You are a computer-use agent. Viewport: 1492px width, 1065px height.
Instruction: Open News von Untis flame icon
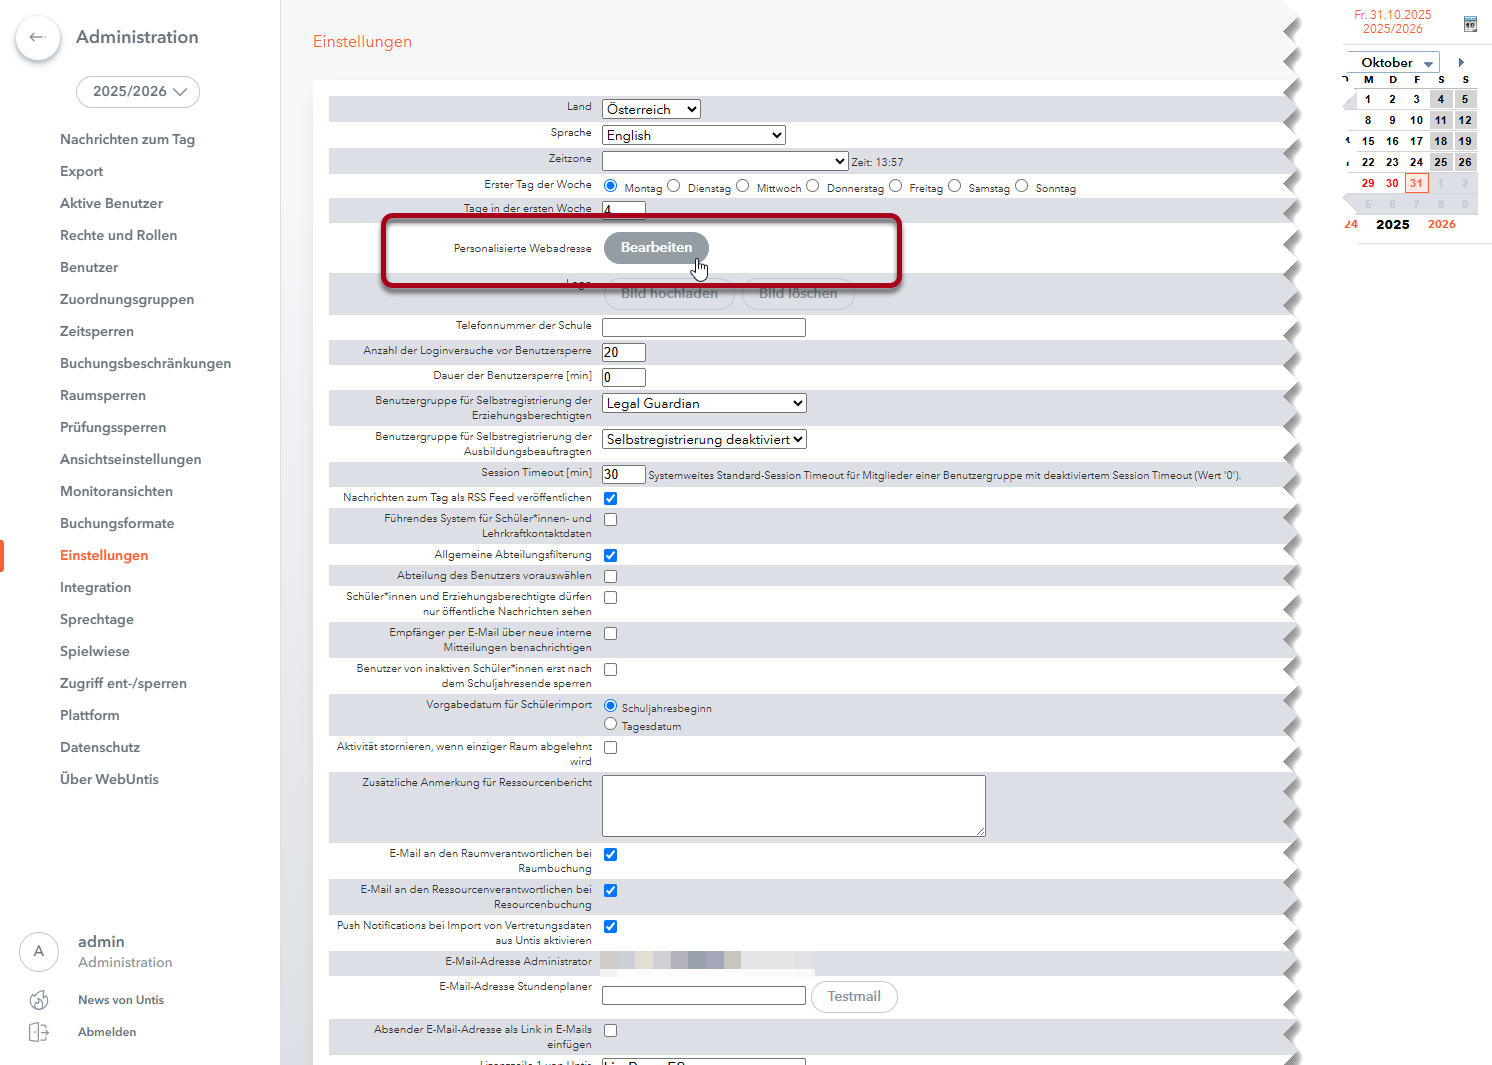point(39,1000)
